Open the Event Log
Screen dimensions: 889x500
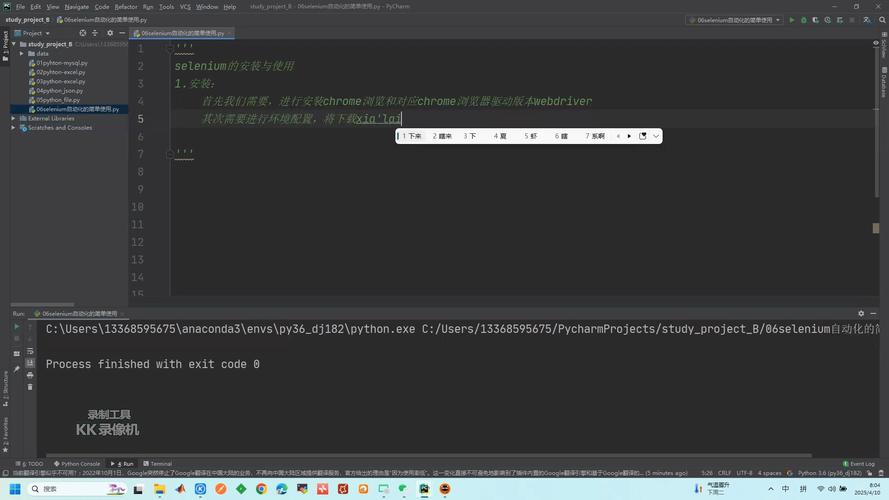(x=859, y=464)
